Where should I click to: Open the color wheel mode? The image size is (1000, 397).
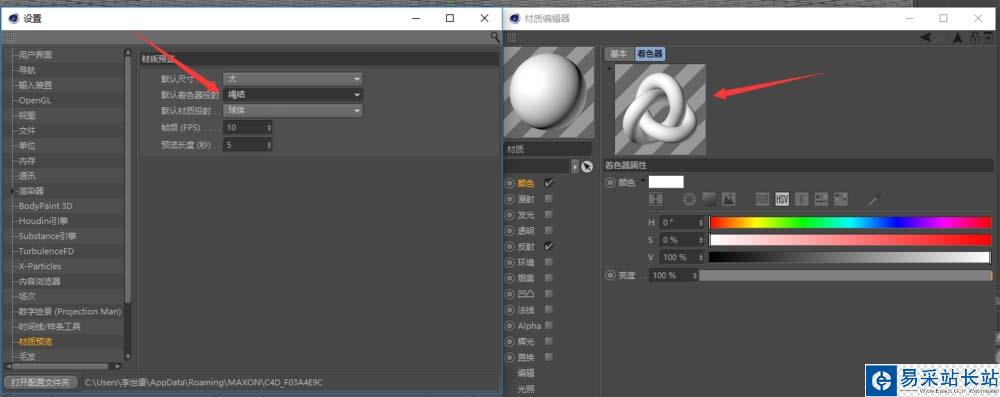[x=689, y=199]
